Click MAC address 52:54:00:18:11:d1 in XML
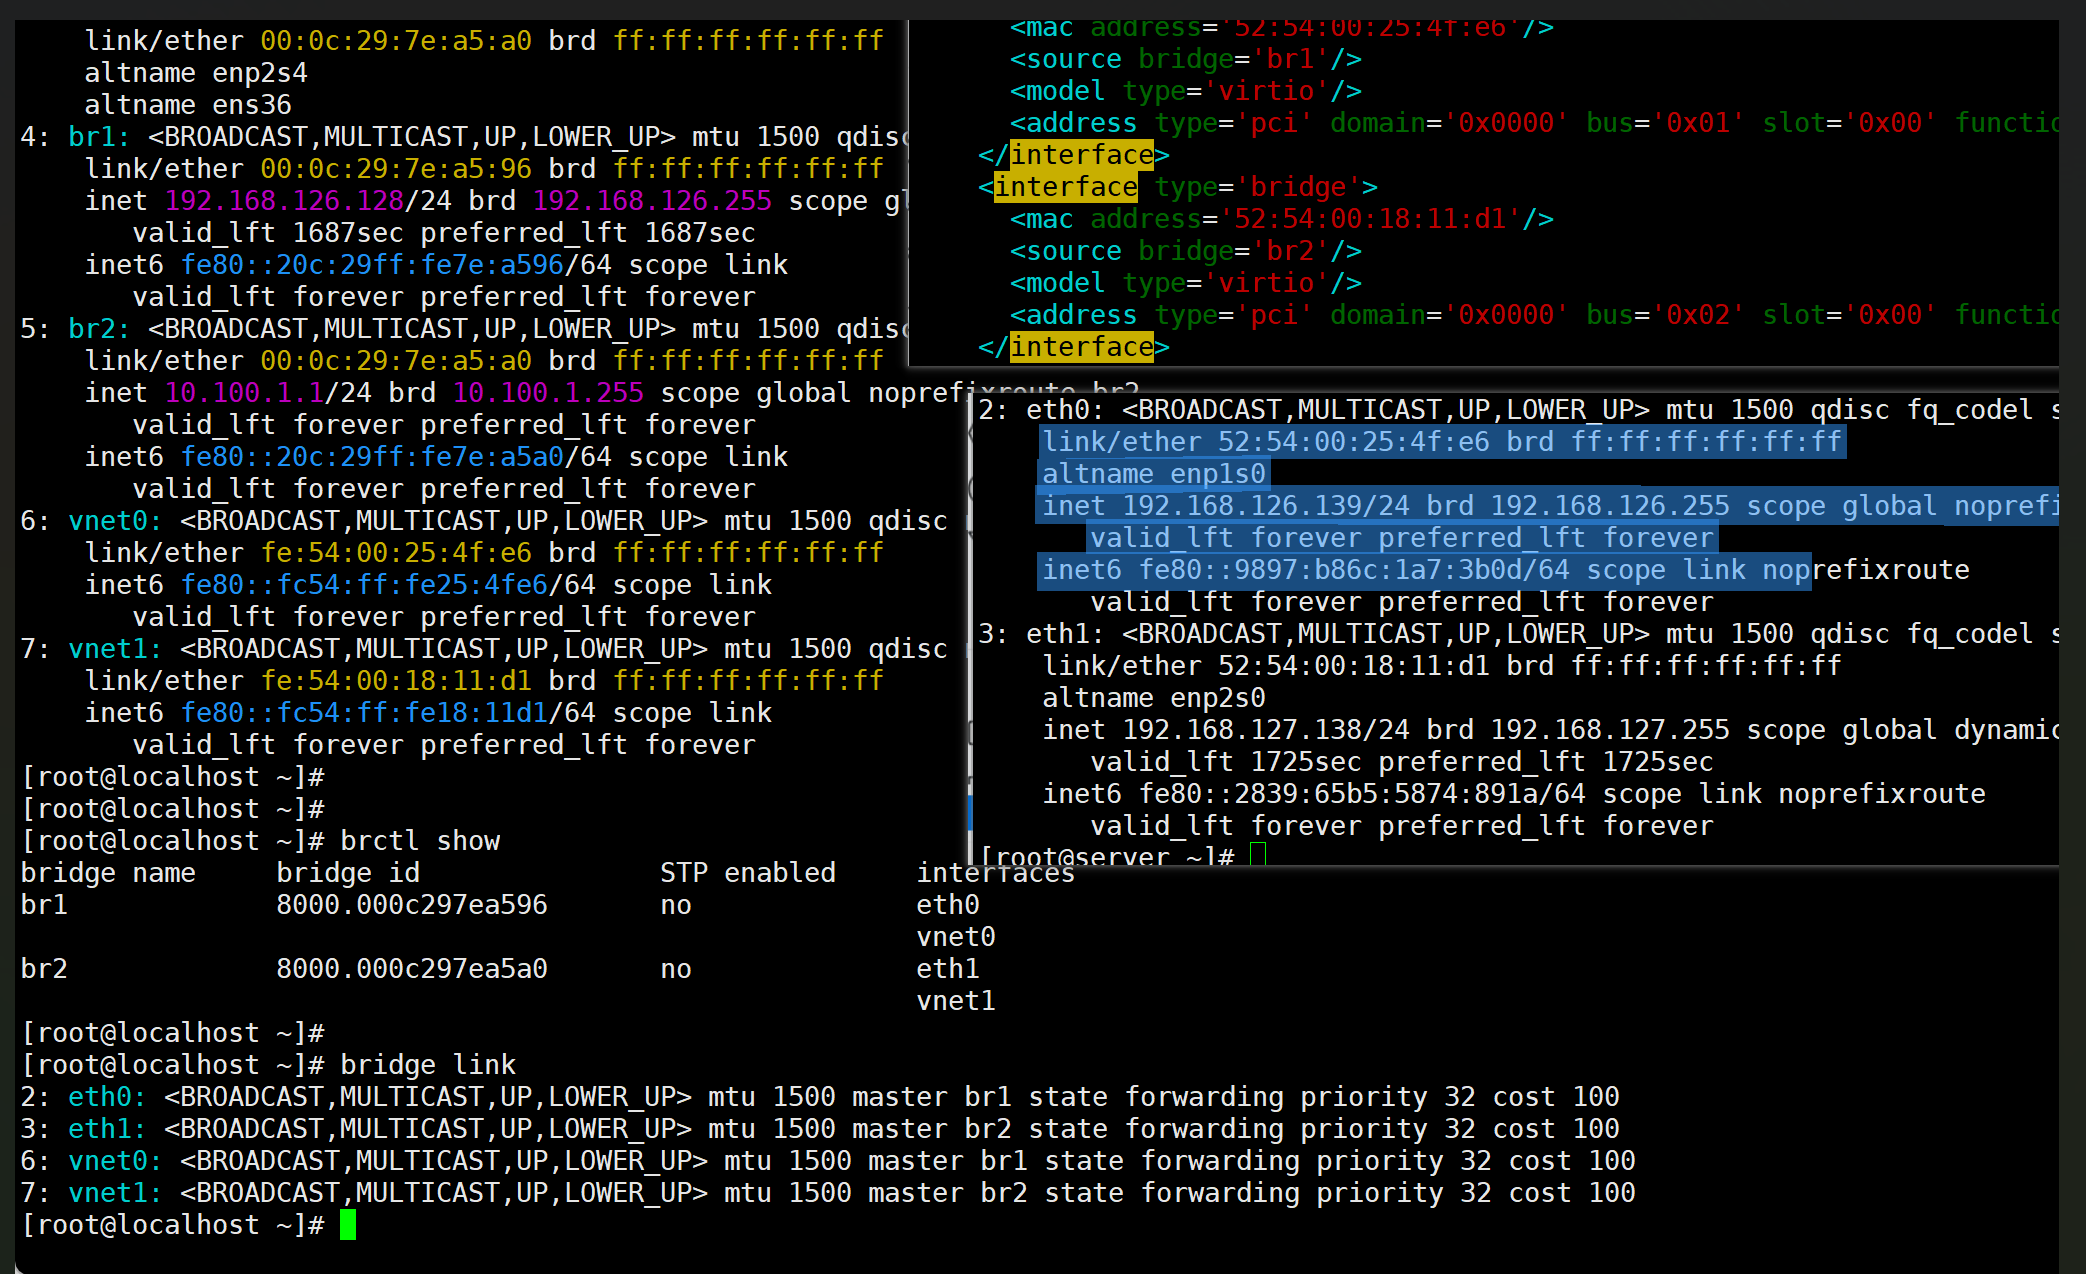2086x1274 pixels. click(1369, 219)
